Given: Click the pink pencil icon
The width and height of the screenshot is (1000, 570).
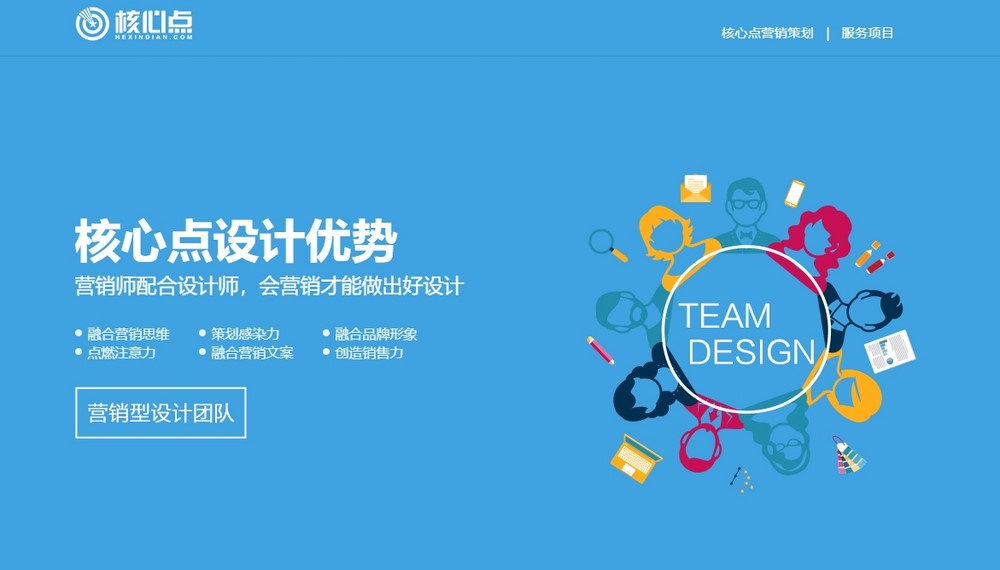Looking at the screenshot, I should 600,350.
